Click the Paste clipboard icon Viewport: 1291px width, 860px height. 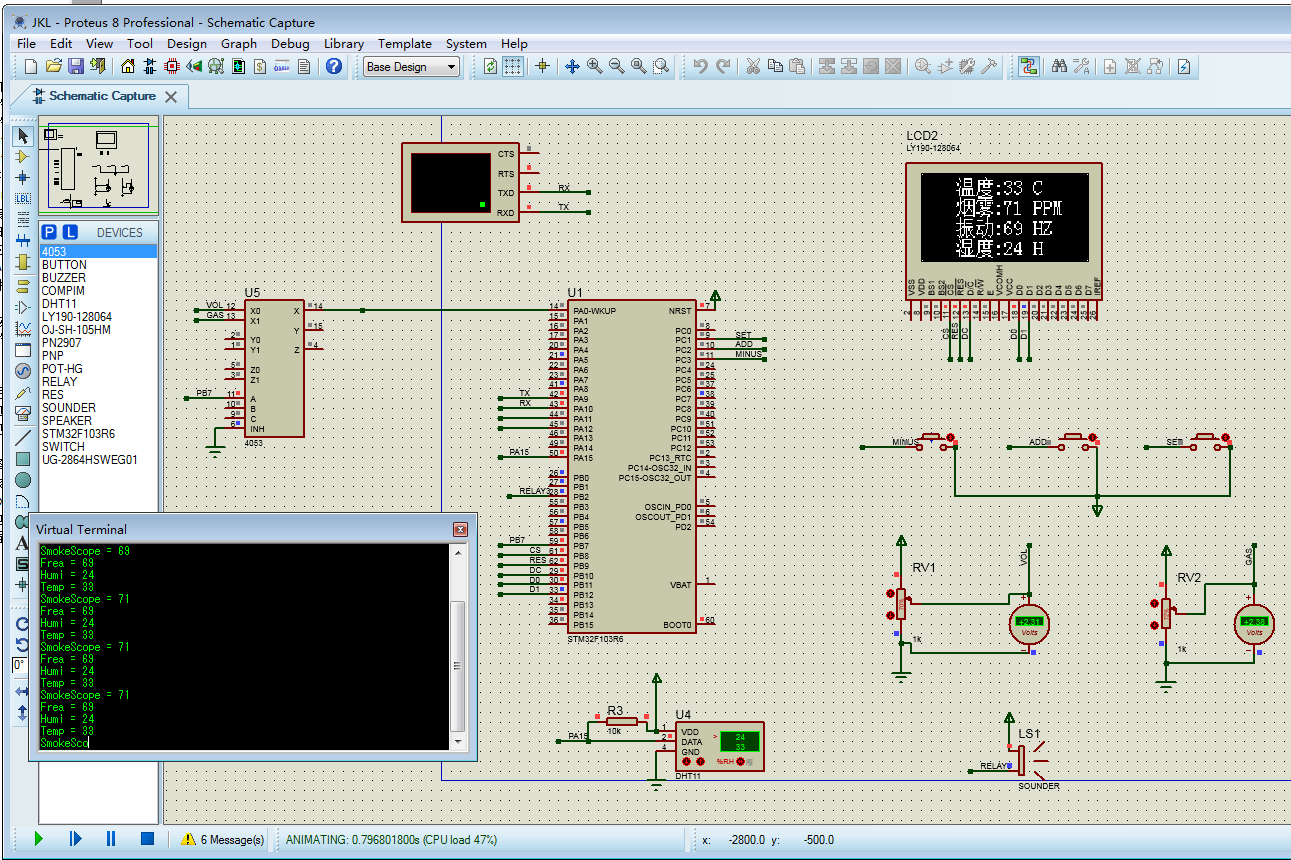(x=797, y=66)
